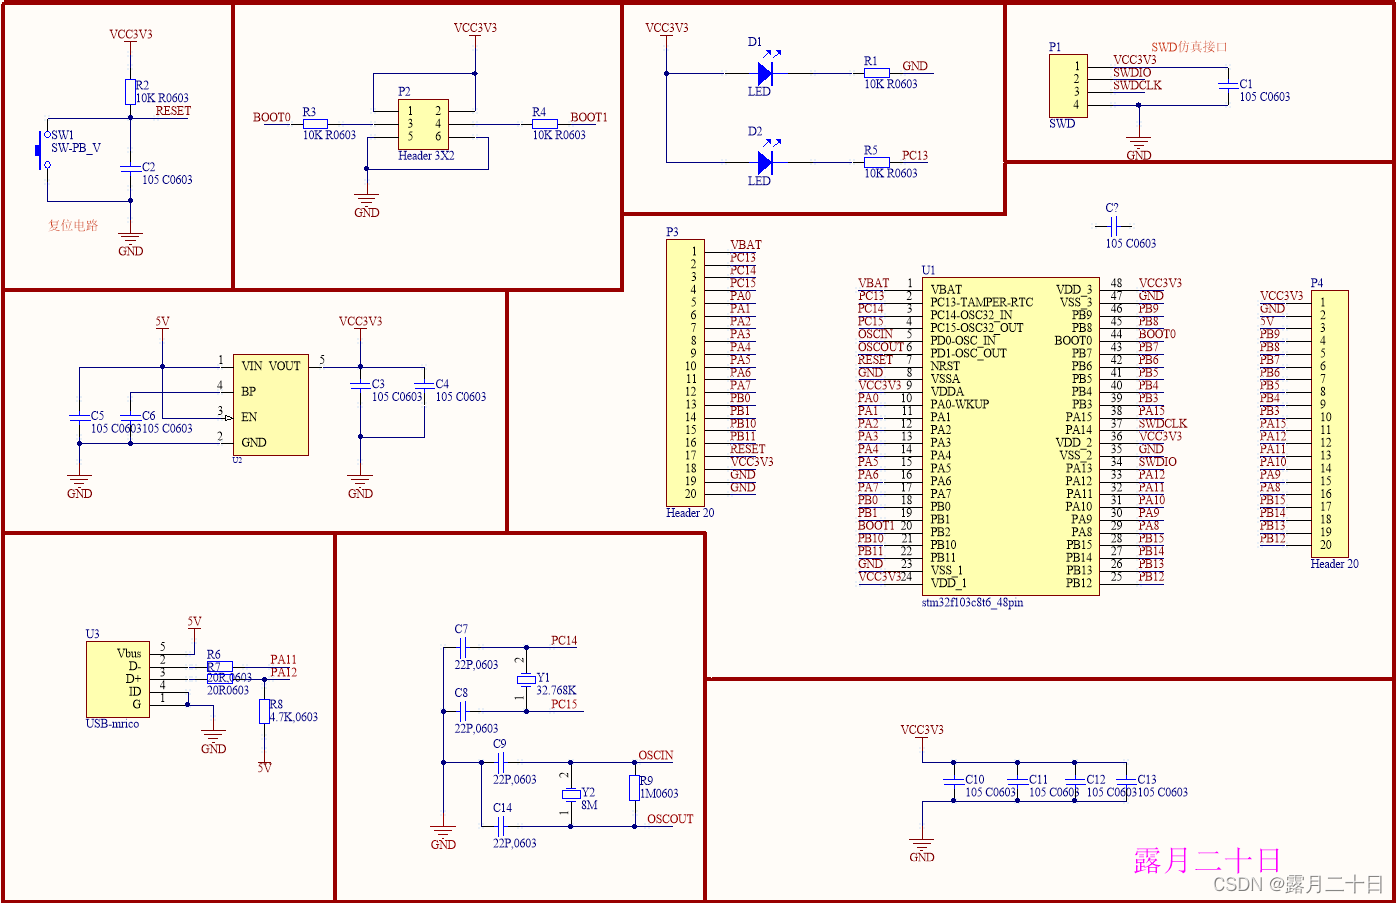The width and height of the screenshot is (1397, 903).
Task: Click the SWDIO label on the SWD connector
Action: pos(1132,73)
